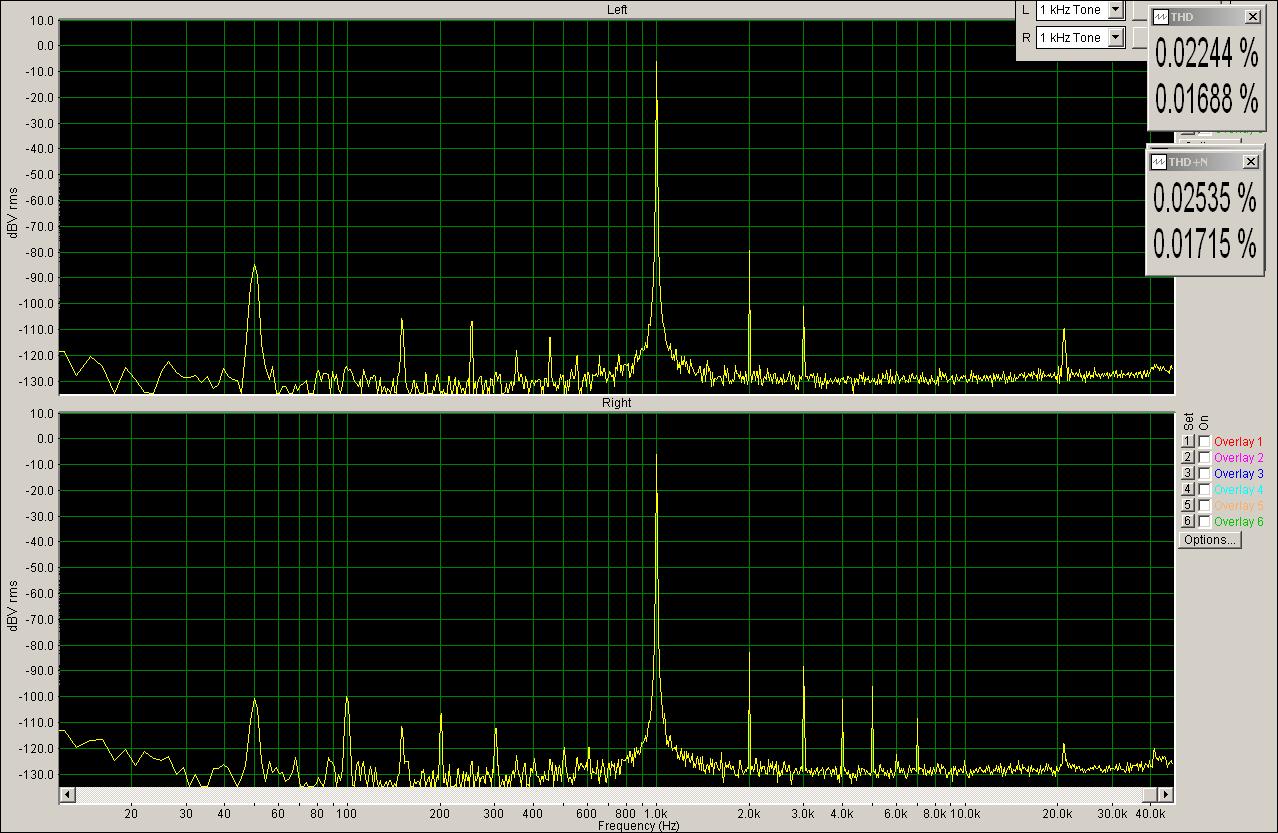Click the THD+N value 0.01715 %
1278x833 pixels.
[x=1204, y=244]
